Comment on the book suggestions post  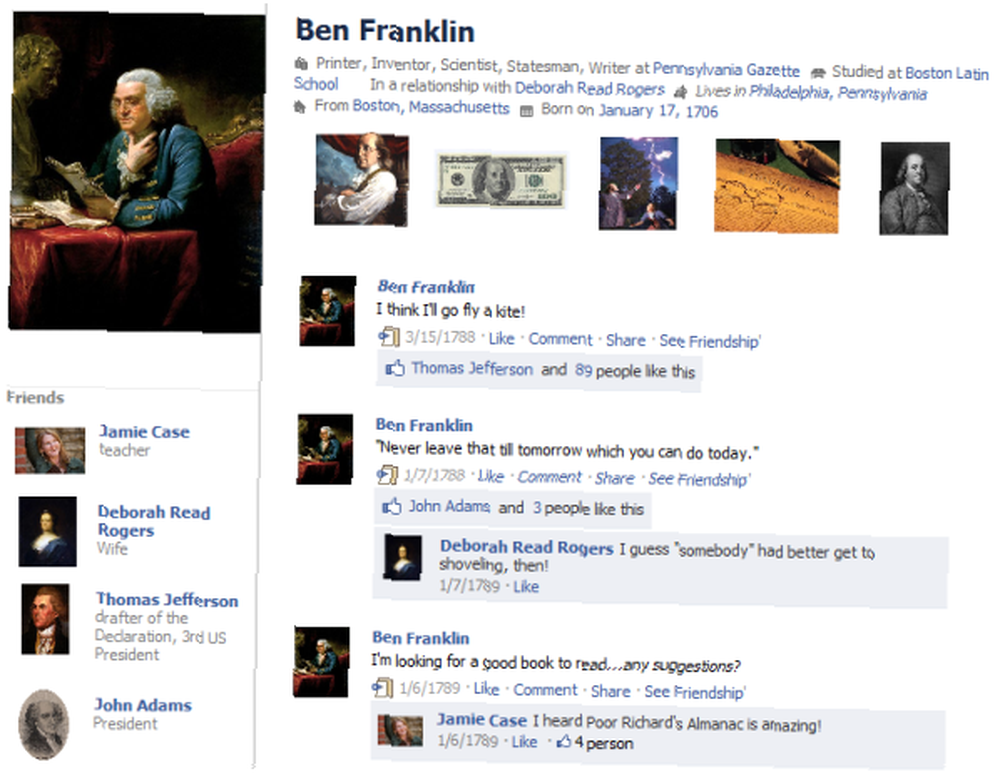(x=545, y=690)
